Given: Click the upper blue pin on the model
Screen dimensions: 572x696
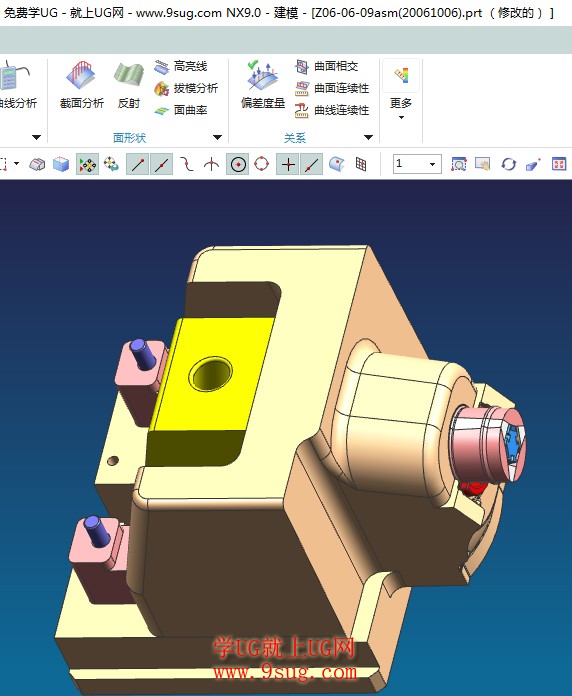Looking at the screenshot, I should [x=141, y=353].
